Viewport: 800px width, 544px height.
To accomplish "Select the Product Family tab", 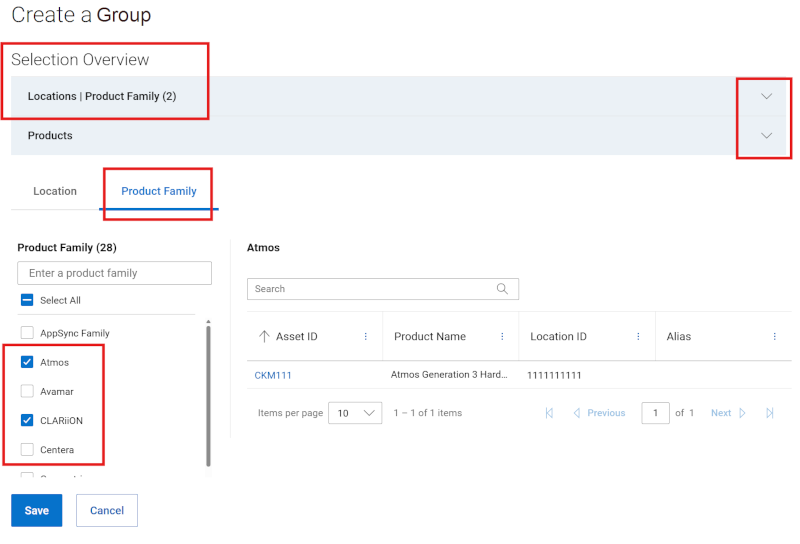I will pos(159,191).
